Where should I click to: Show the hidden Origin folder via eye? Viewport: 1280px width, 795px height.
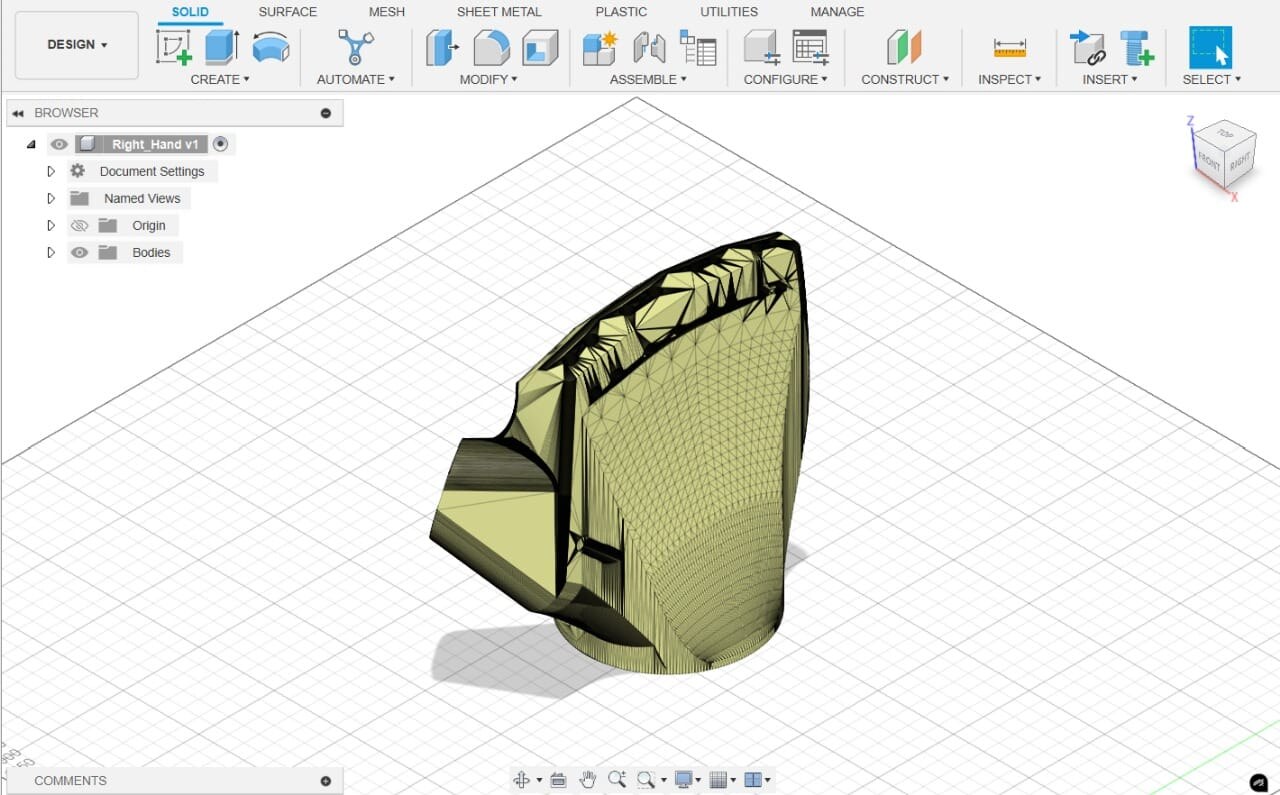click(80, 226)
